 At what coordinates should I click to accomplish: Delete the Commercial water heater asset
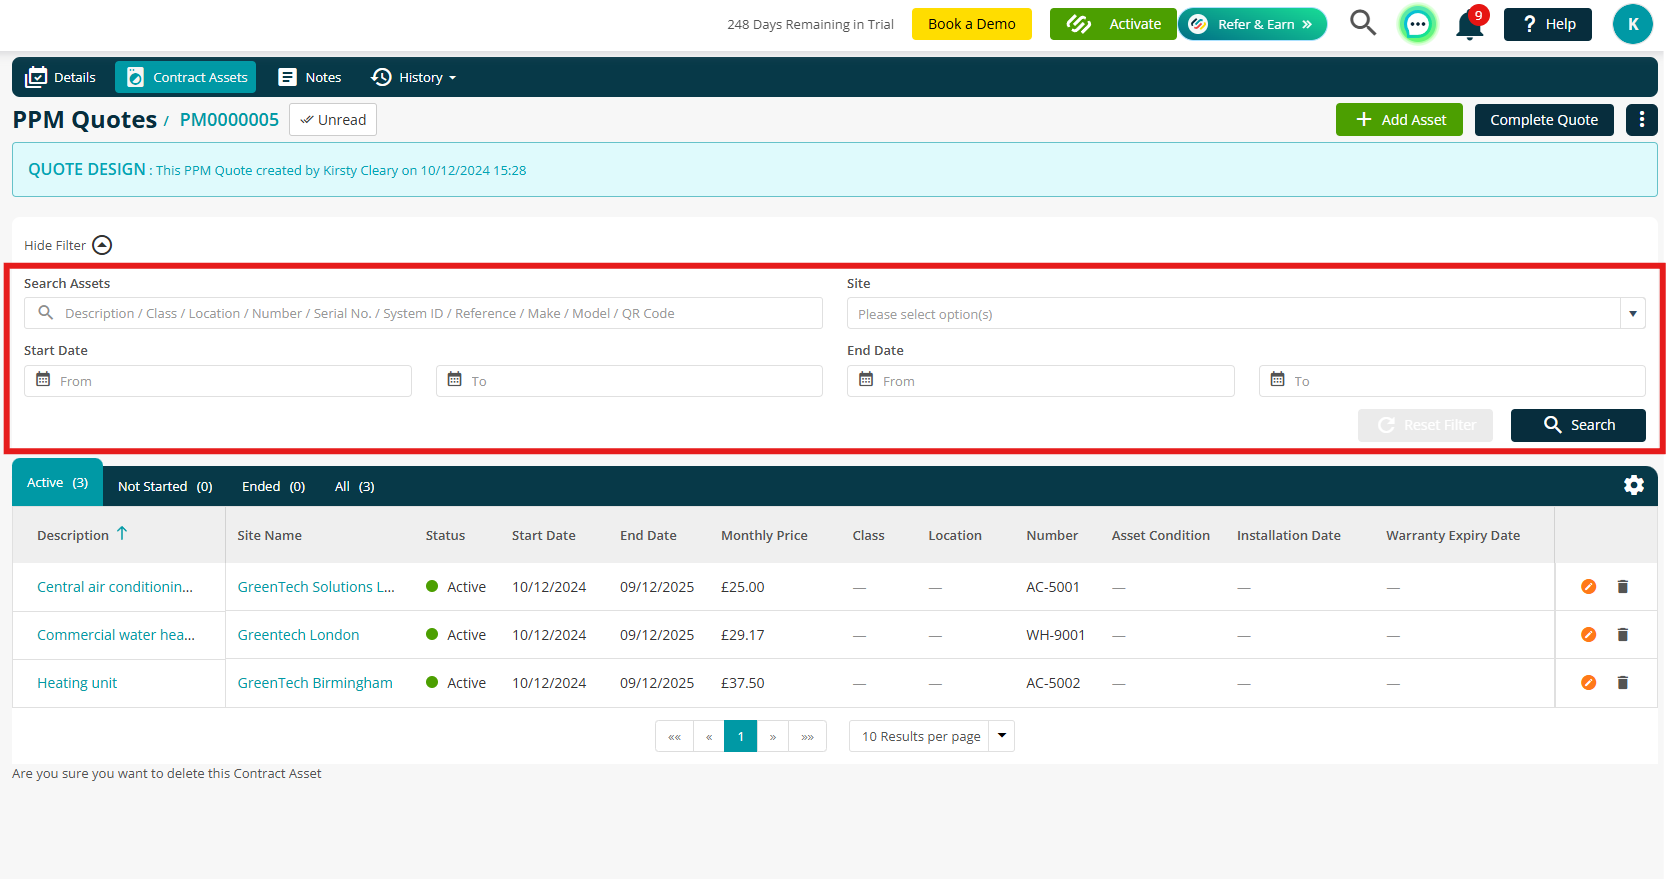point(1623,635)
